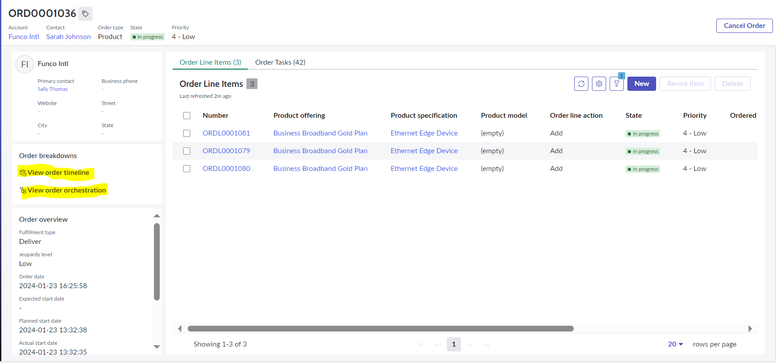Click the Delete button
Image resolution: width=776 pixels, height=363 pixels.
pyautogui.click(x=732, y=84)
